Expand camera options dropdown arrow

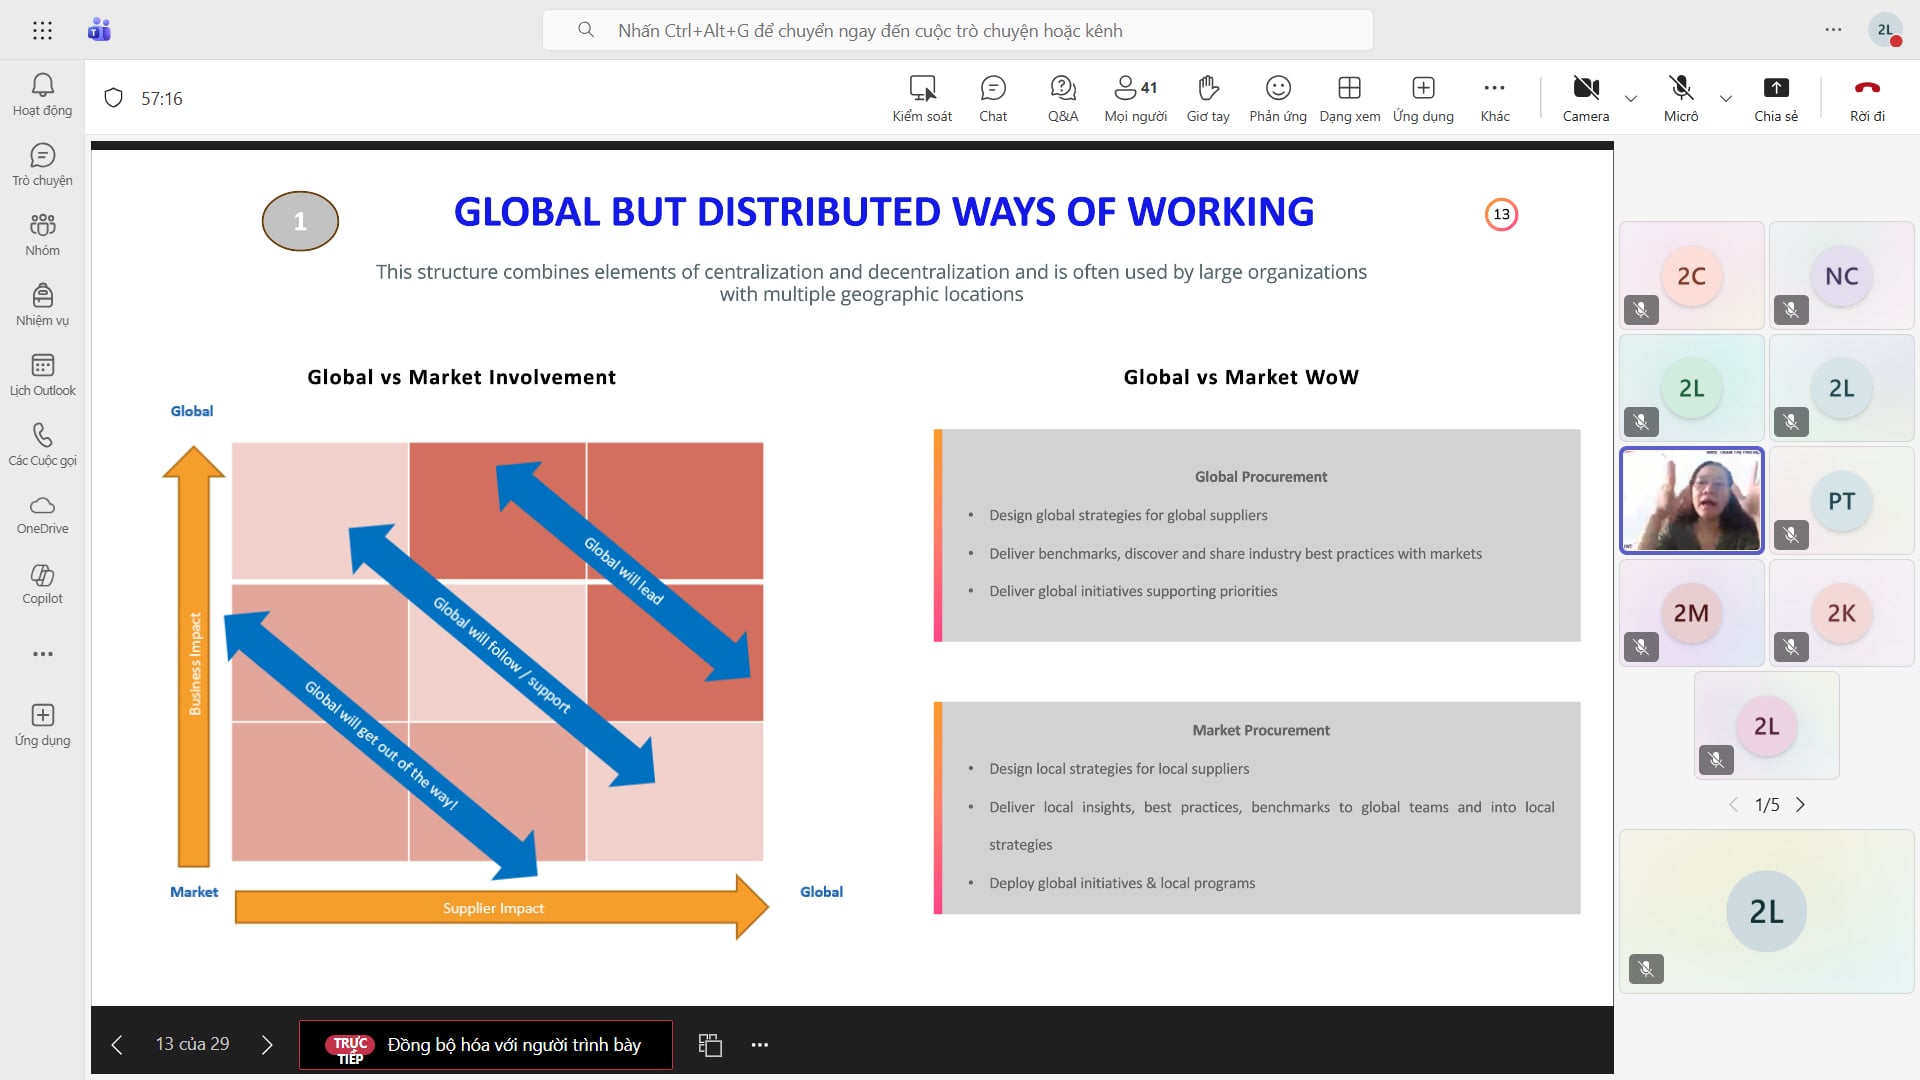1631,98
